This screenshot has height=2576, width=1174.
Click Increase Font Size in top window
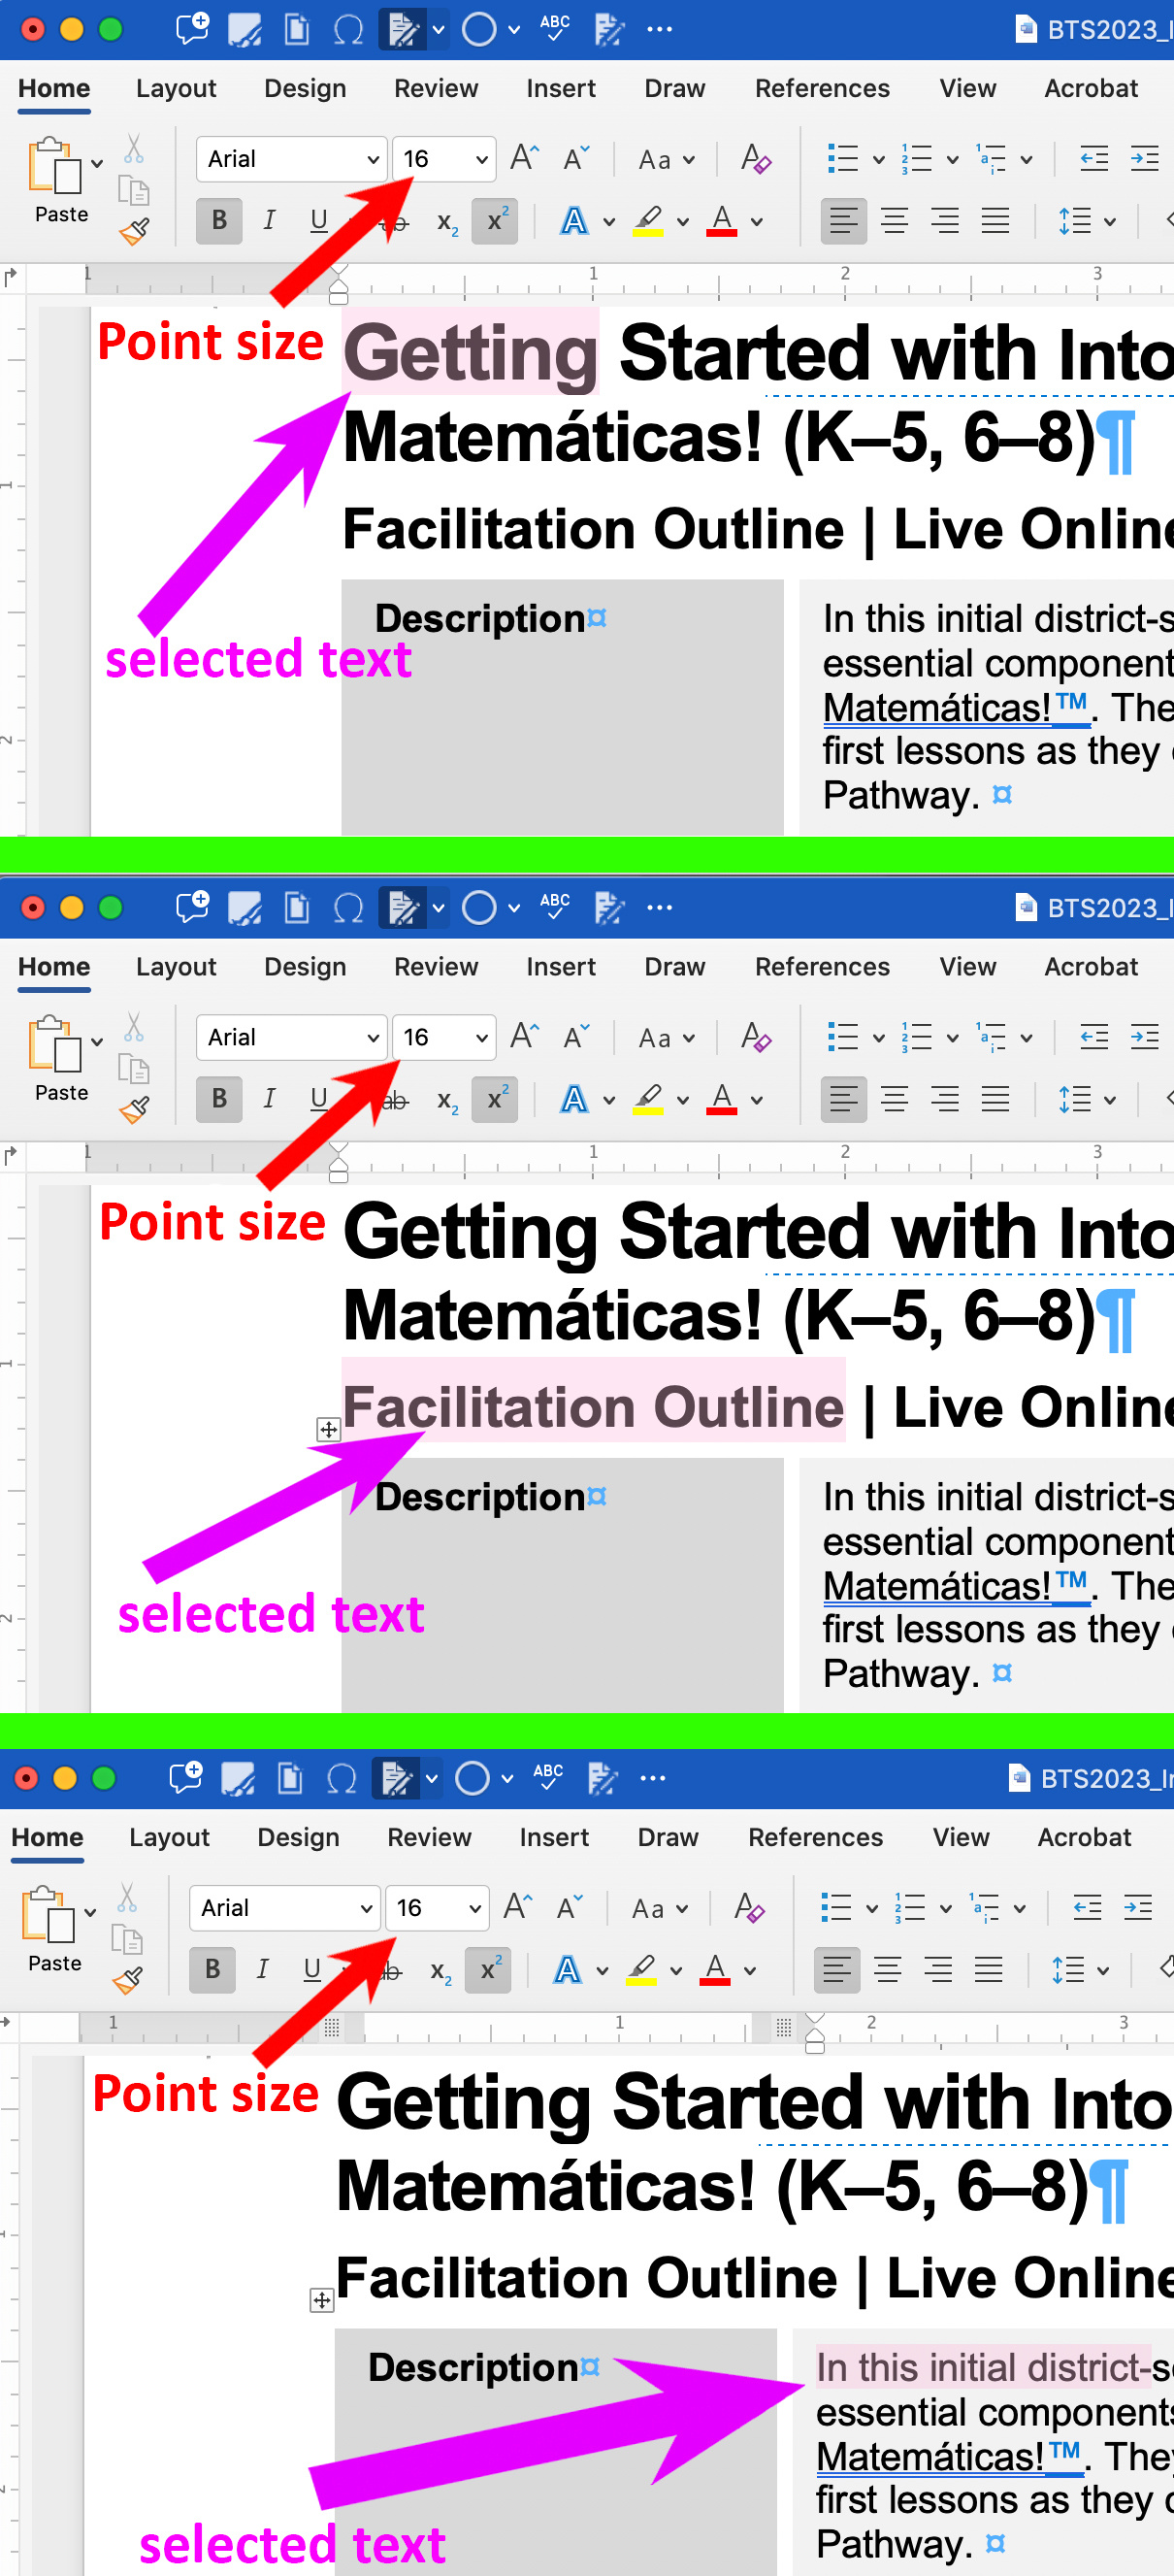[524, 158]
